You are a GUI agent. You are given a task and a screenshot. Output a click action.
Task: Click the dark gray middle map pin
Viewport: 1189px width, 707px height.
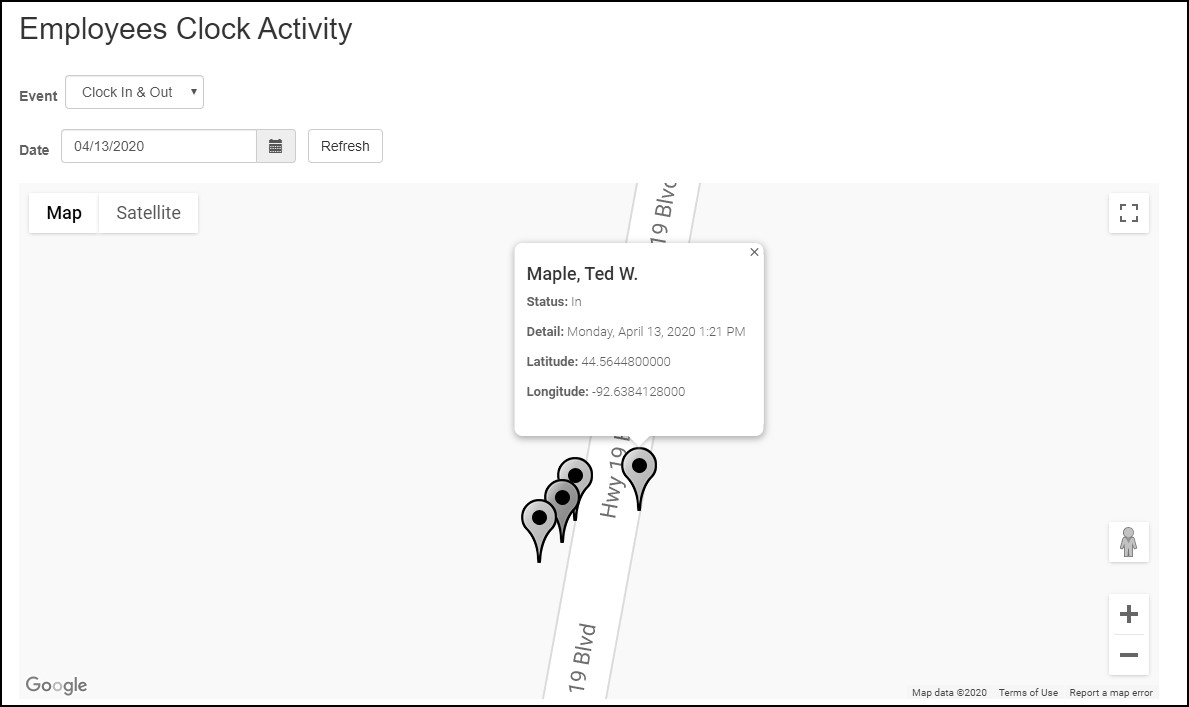click(562, 499)
